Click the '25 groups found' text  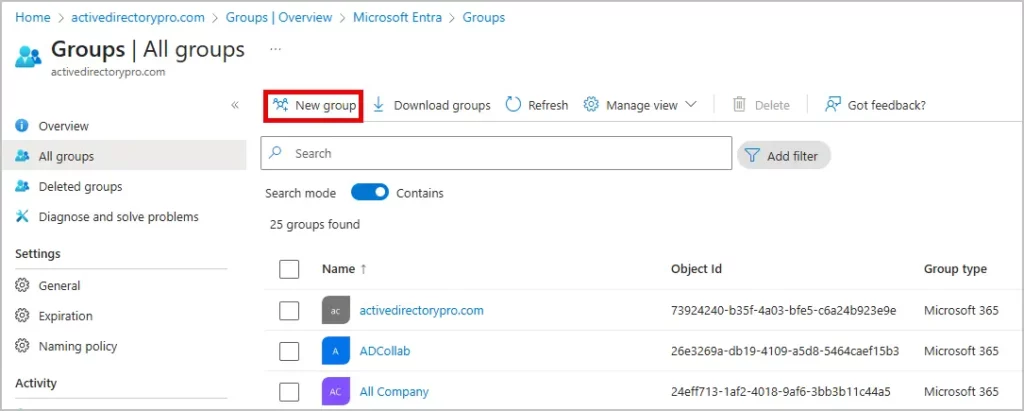pyautogui.click(x=315, y=225)
